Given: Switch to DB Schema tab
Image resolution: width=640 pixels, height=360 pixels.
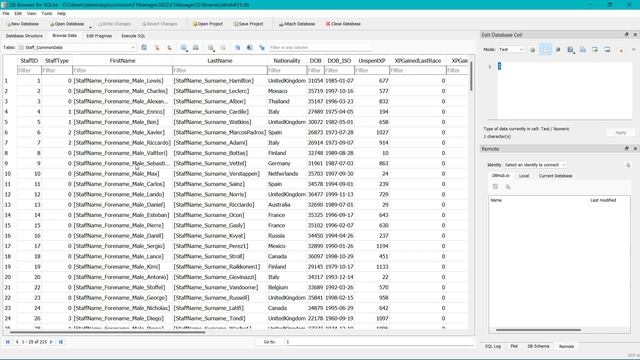Looking at the screenshot, I should point(538,346).
